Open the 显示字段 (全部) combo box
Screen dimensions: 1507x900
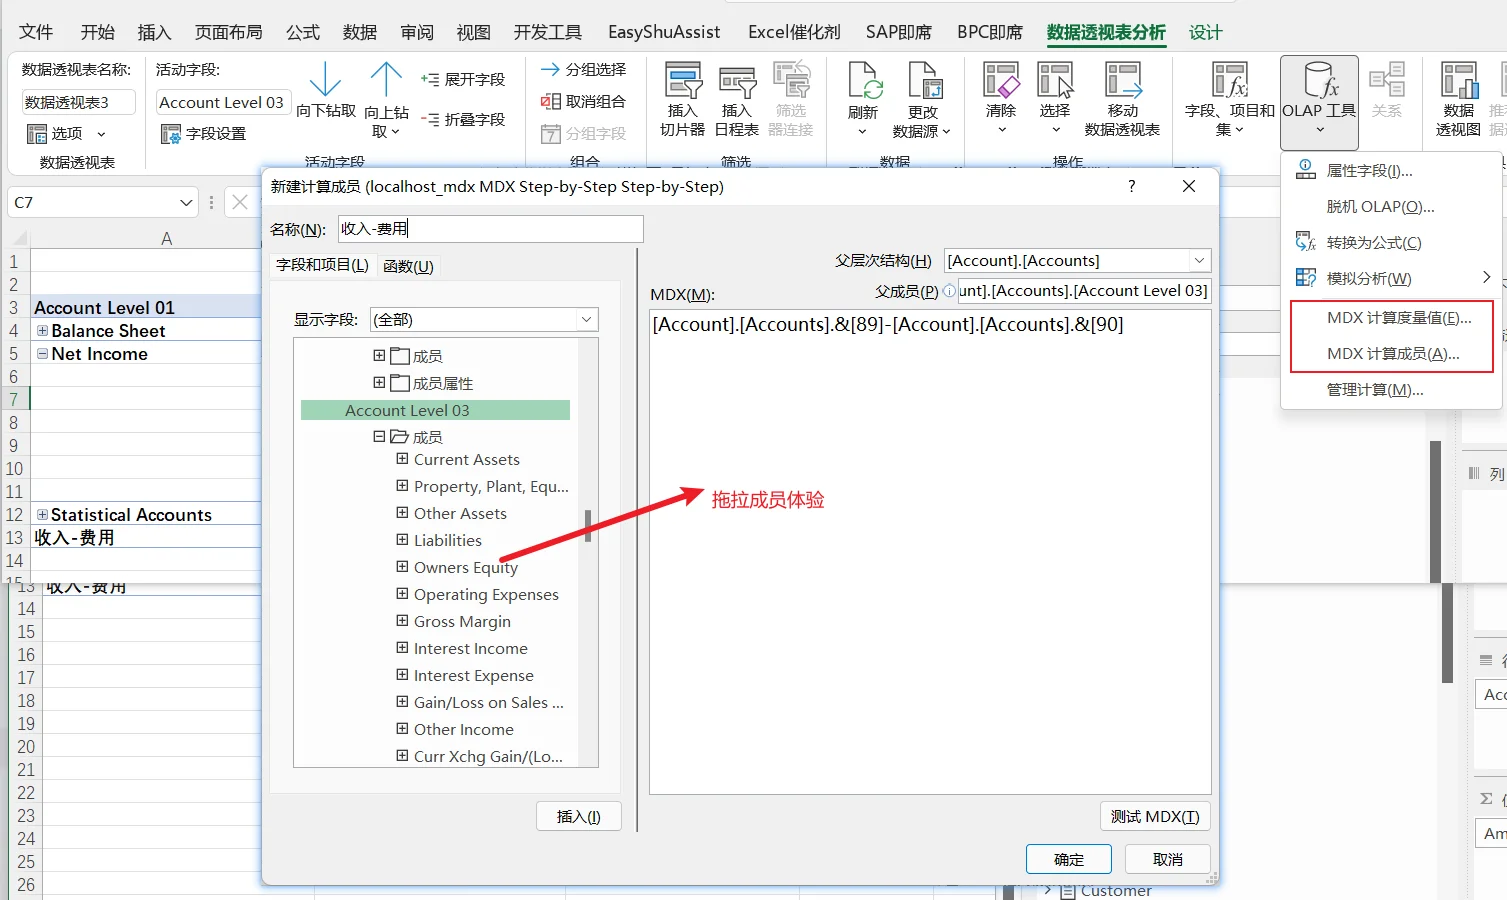coord(484,319)
